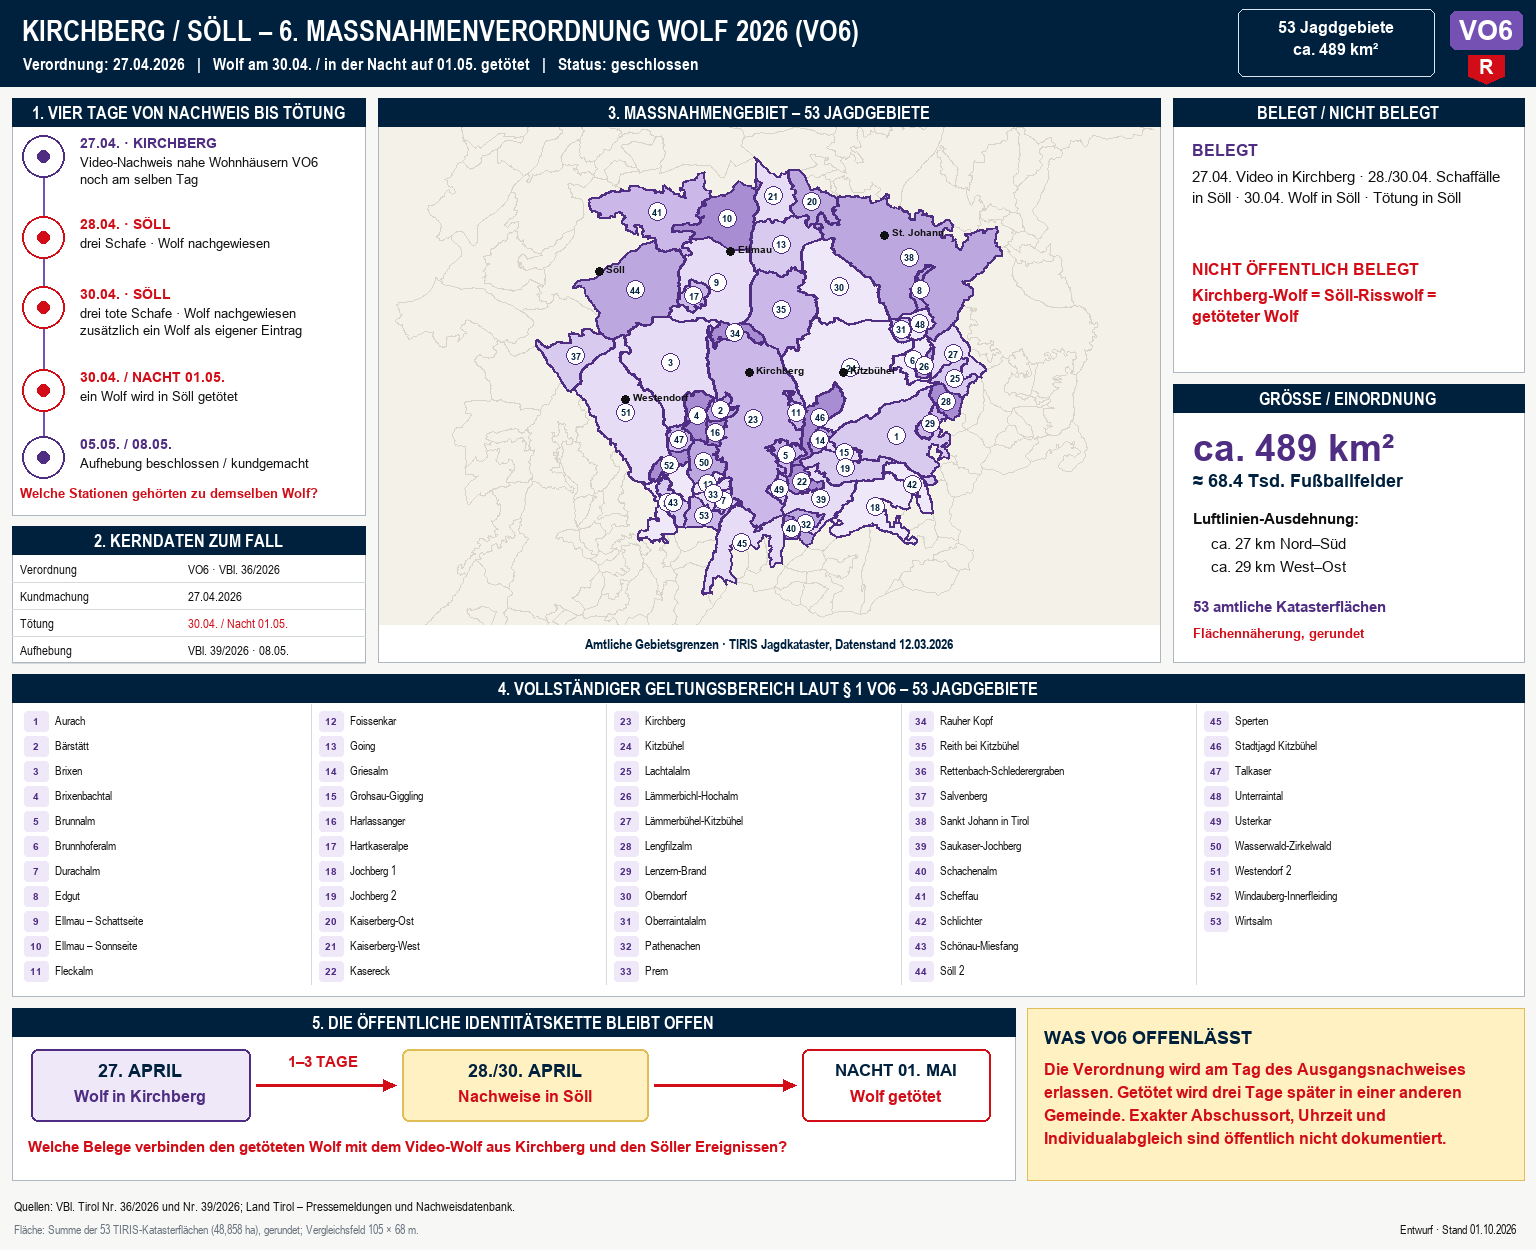Click the '1–3 TAGE' arrow label
1536x1250 pixels.
323,1062
